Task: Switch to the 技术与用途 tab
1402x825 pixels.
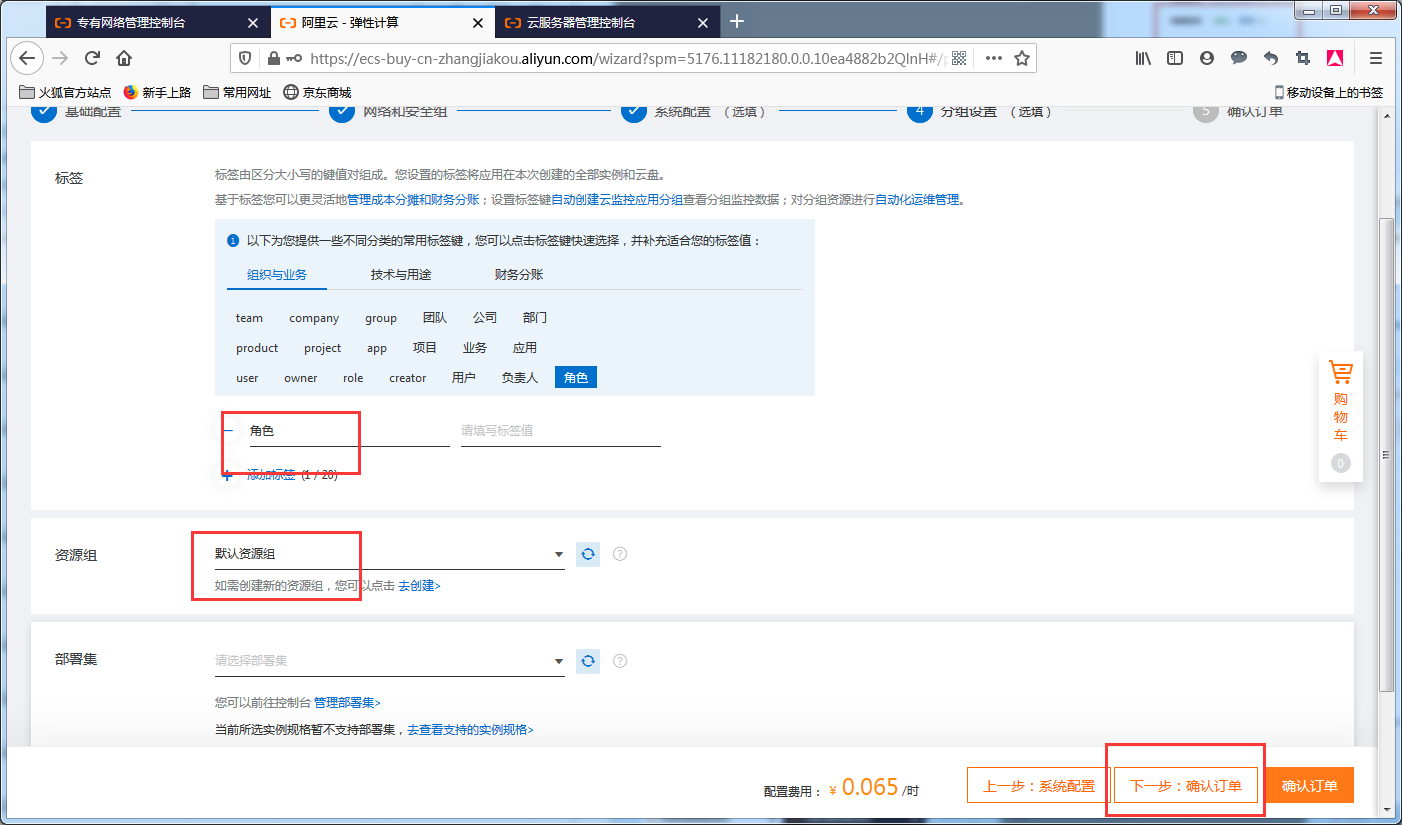Action: [401, 273]
